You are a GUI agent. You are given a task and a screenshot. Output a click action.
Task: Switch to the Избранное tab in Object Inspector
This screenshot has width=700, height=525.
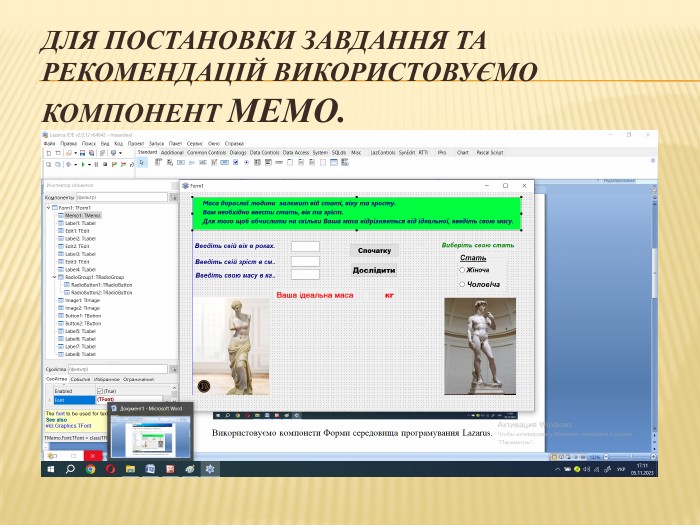pyautogui.click(x=107, y=379)
